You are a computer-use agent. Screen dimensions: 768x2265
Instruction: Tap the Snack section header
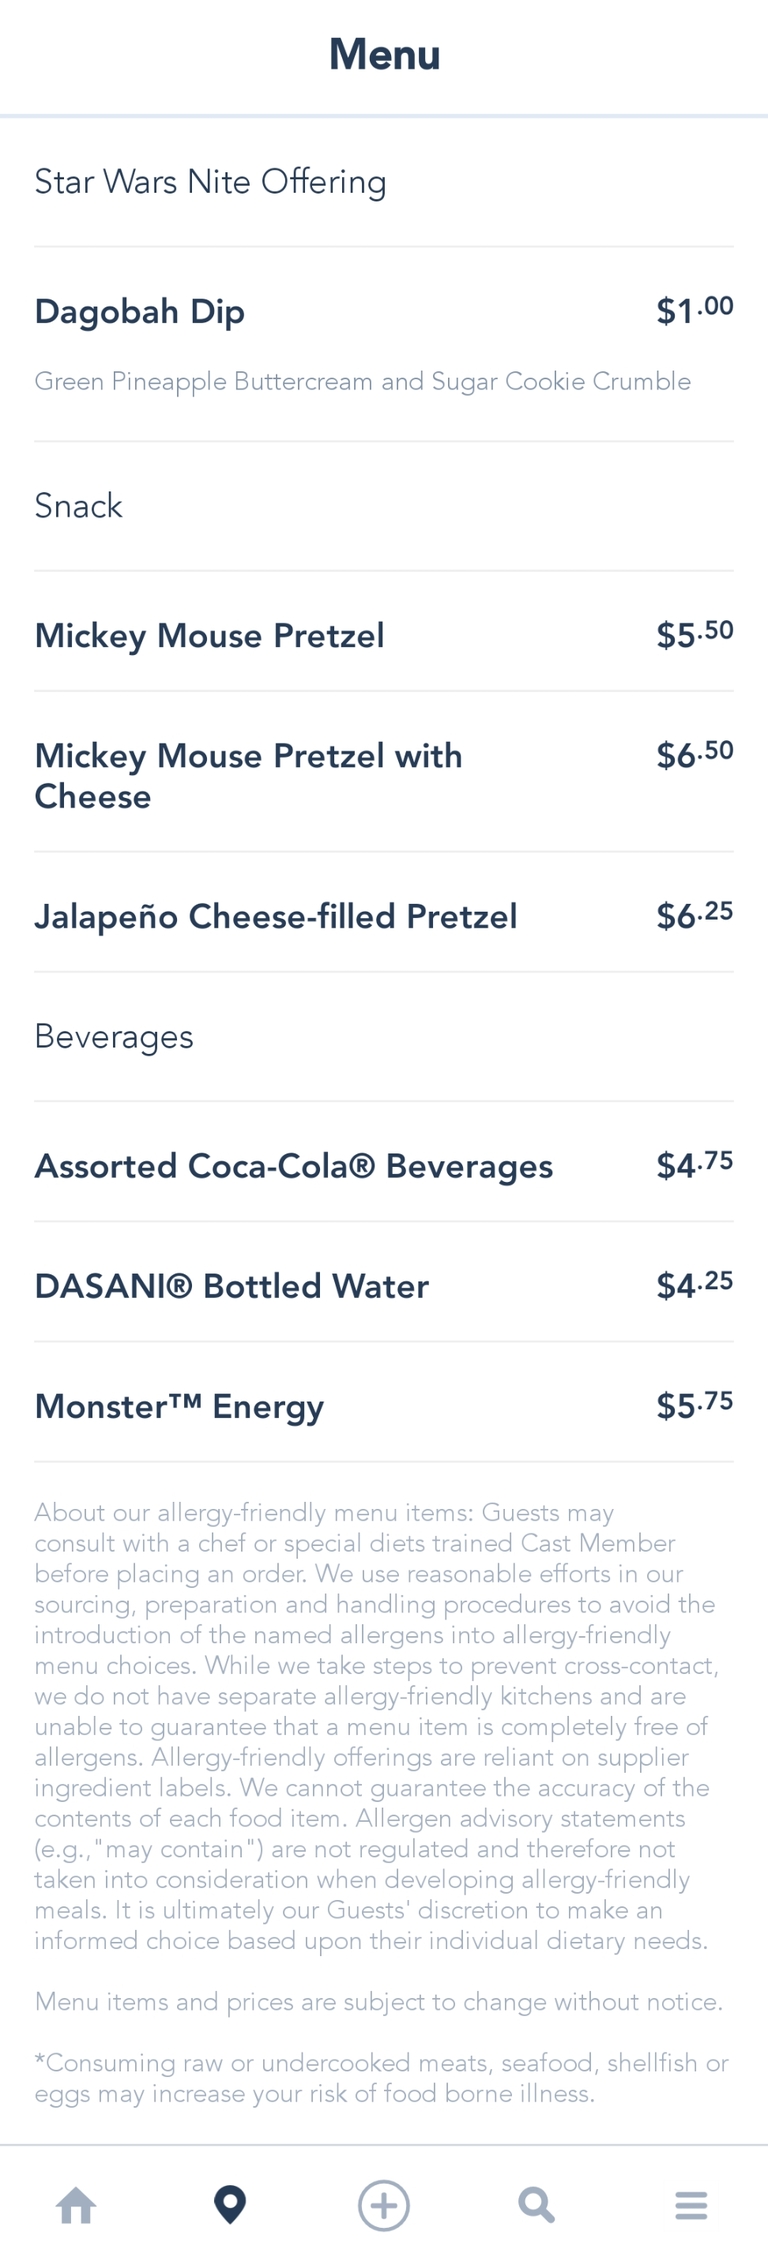click(78, 506)
